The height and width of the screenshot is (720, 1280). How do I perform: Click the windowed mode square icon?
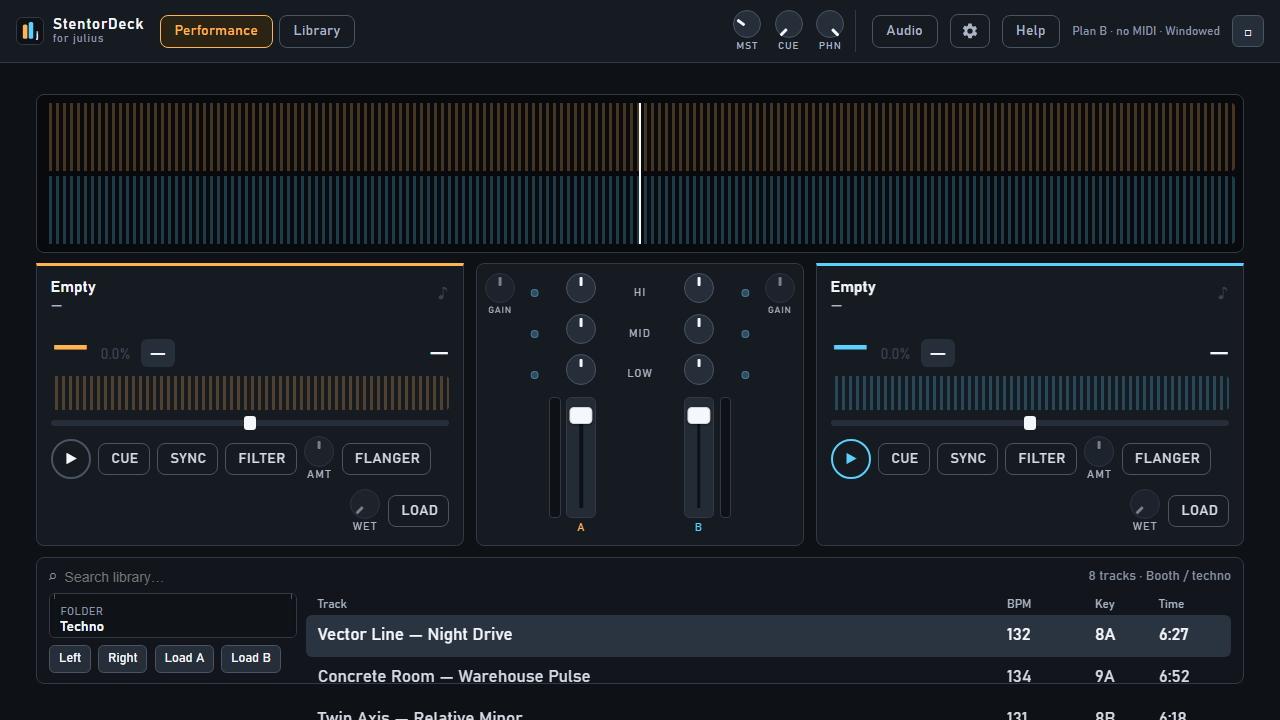pyautogui.click(x=1248, y=31)
